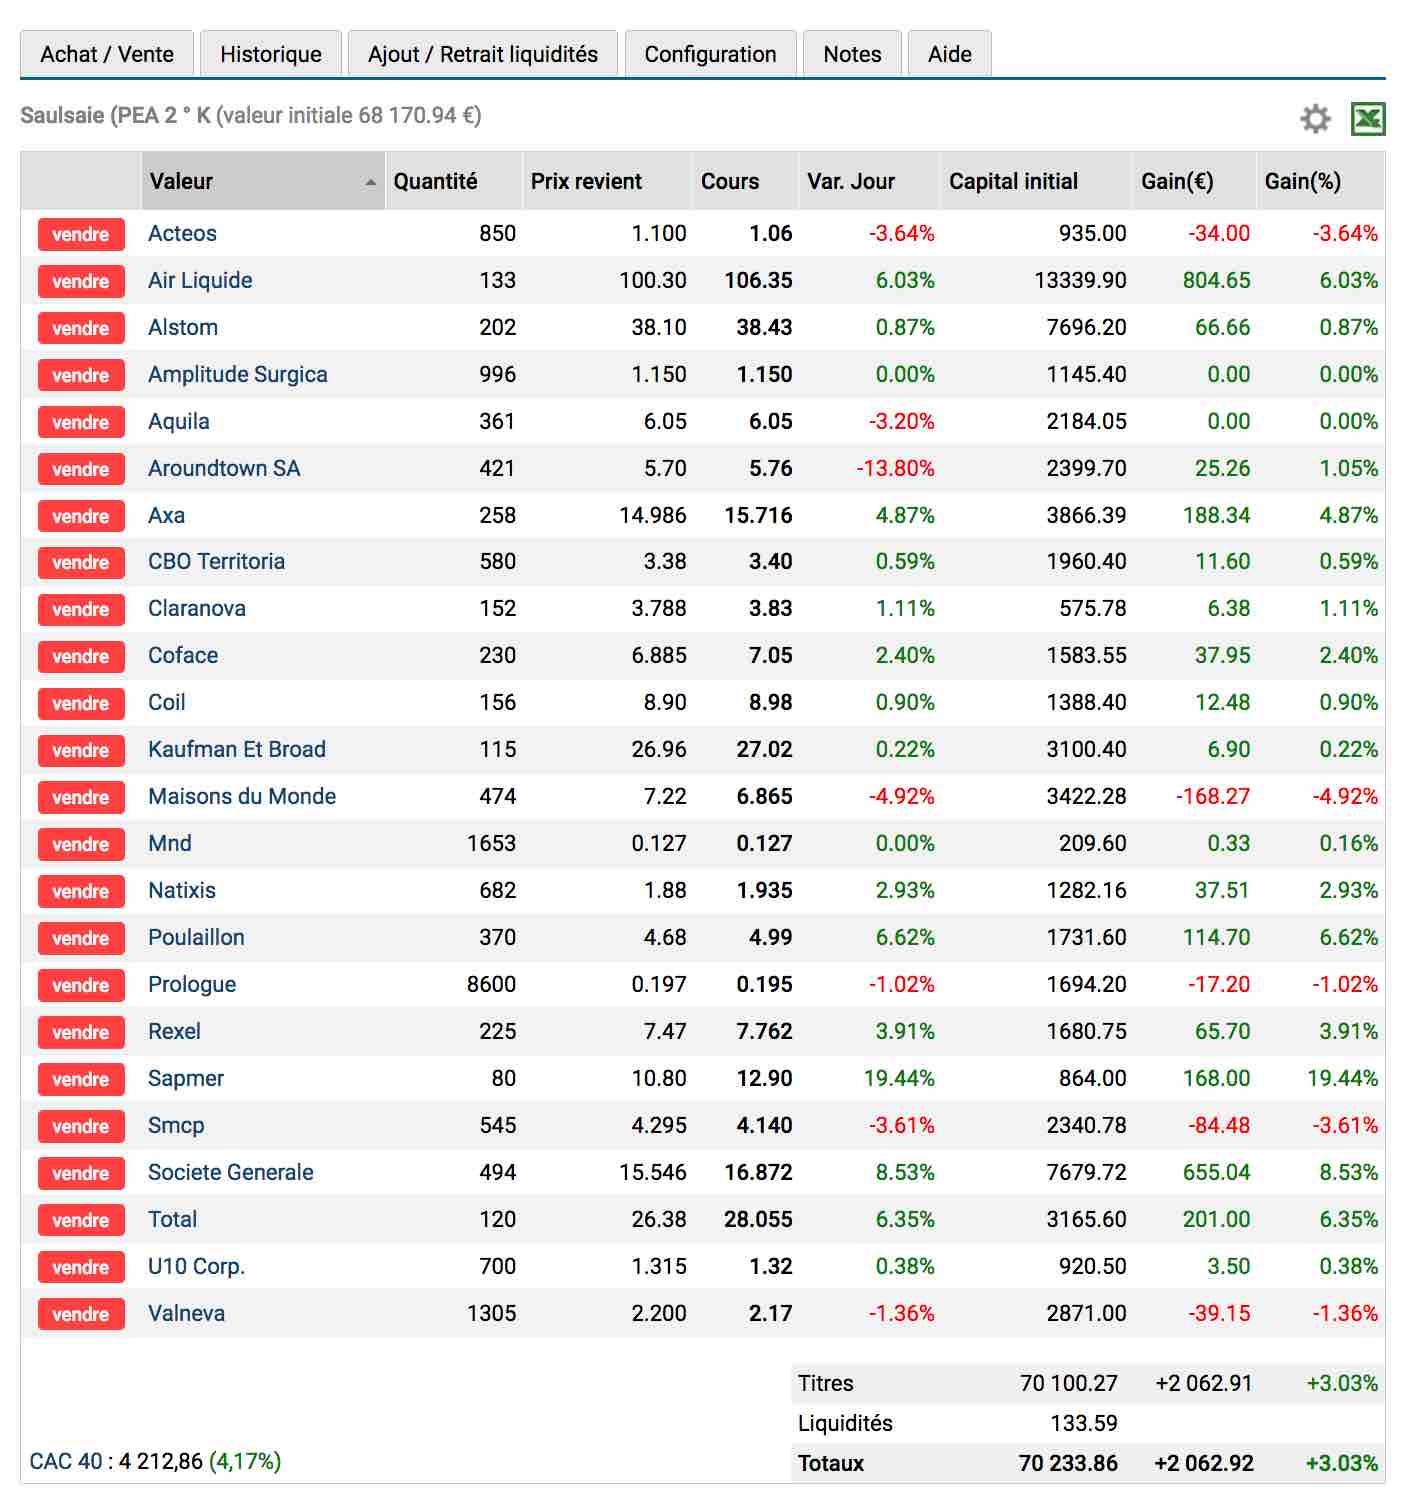The width and height of the screenshot is (1406, 1498).
Task: Open the Aroundtown SA link
Action: click(x=224, y=469)
